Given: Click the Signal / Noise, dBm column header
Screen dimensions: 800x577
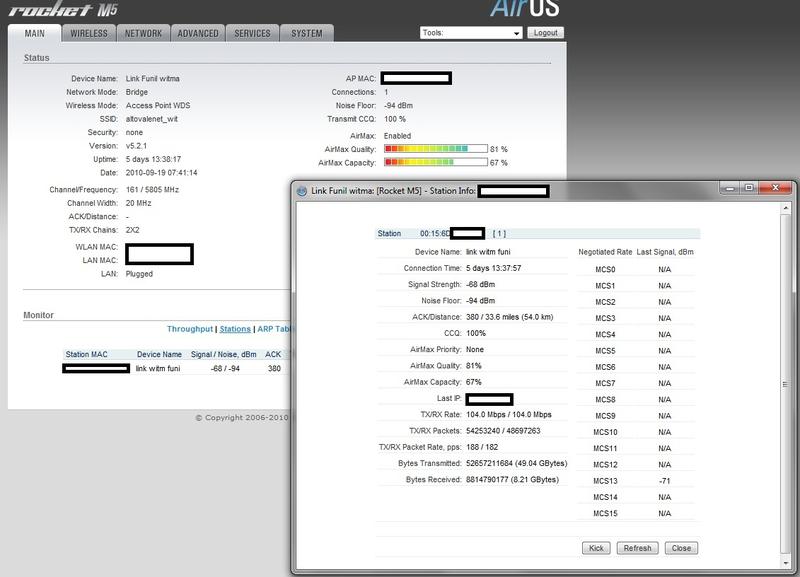Looking at the screenshot, I should pyautogui.click(x=223, y=354).
